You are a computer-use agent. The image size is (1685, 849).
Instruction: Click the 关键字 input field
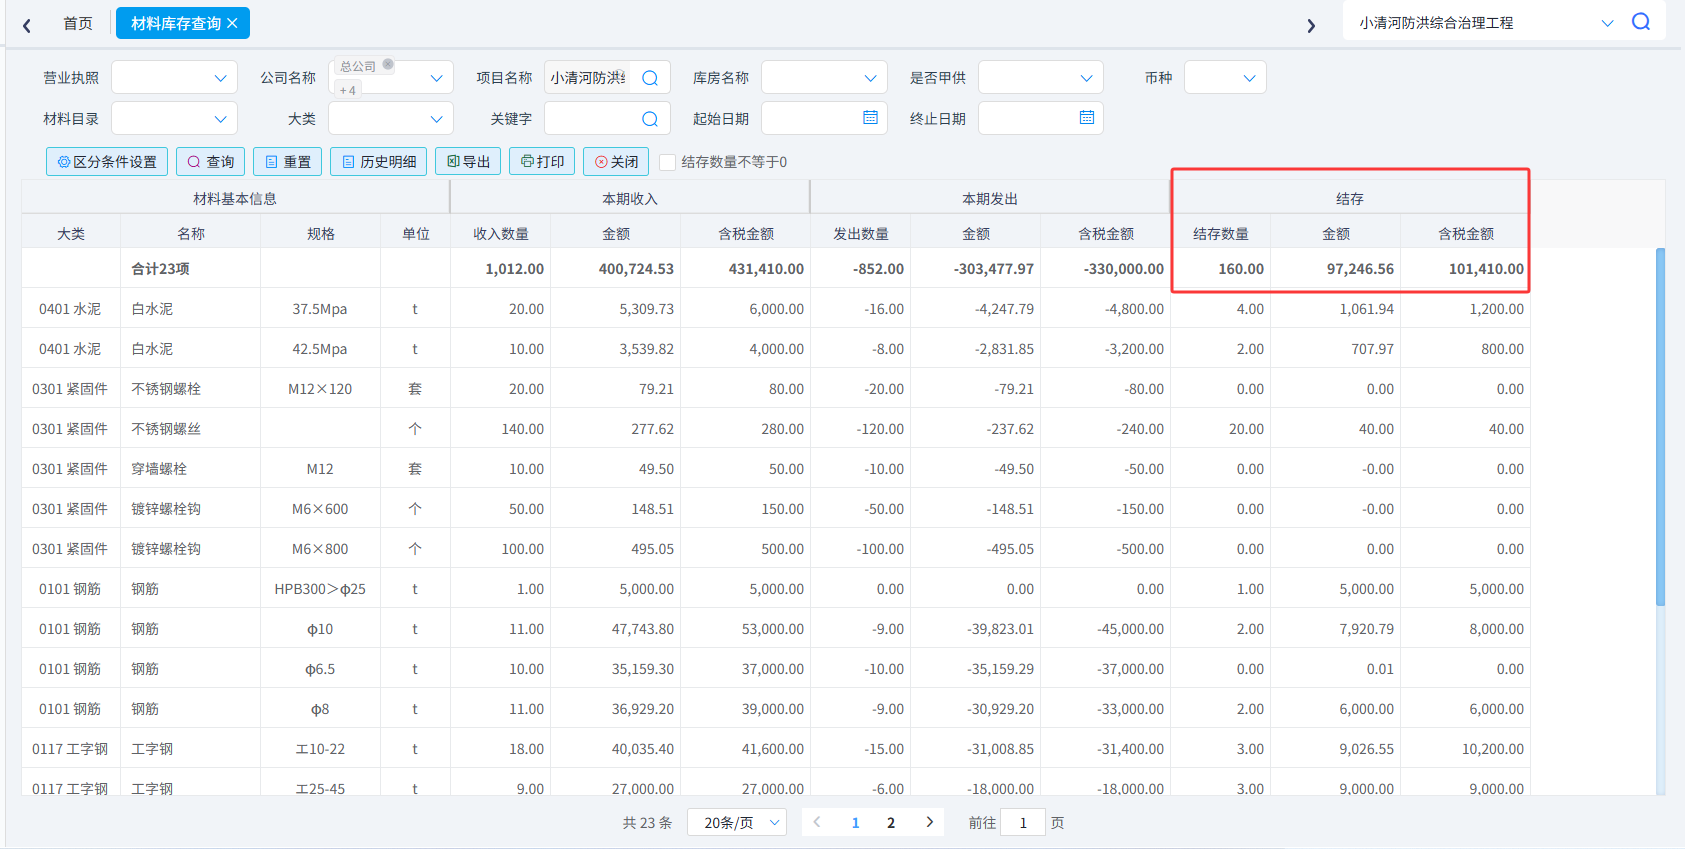pos(607,119)
